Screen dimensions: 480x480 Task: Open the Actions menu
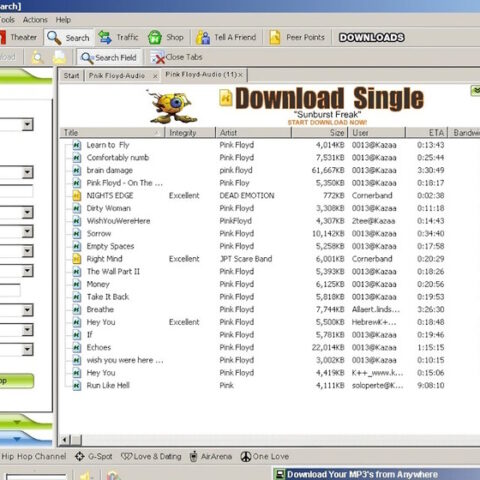[x=35, y=20]
